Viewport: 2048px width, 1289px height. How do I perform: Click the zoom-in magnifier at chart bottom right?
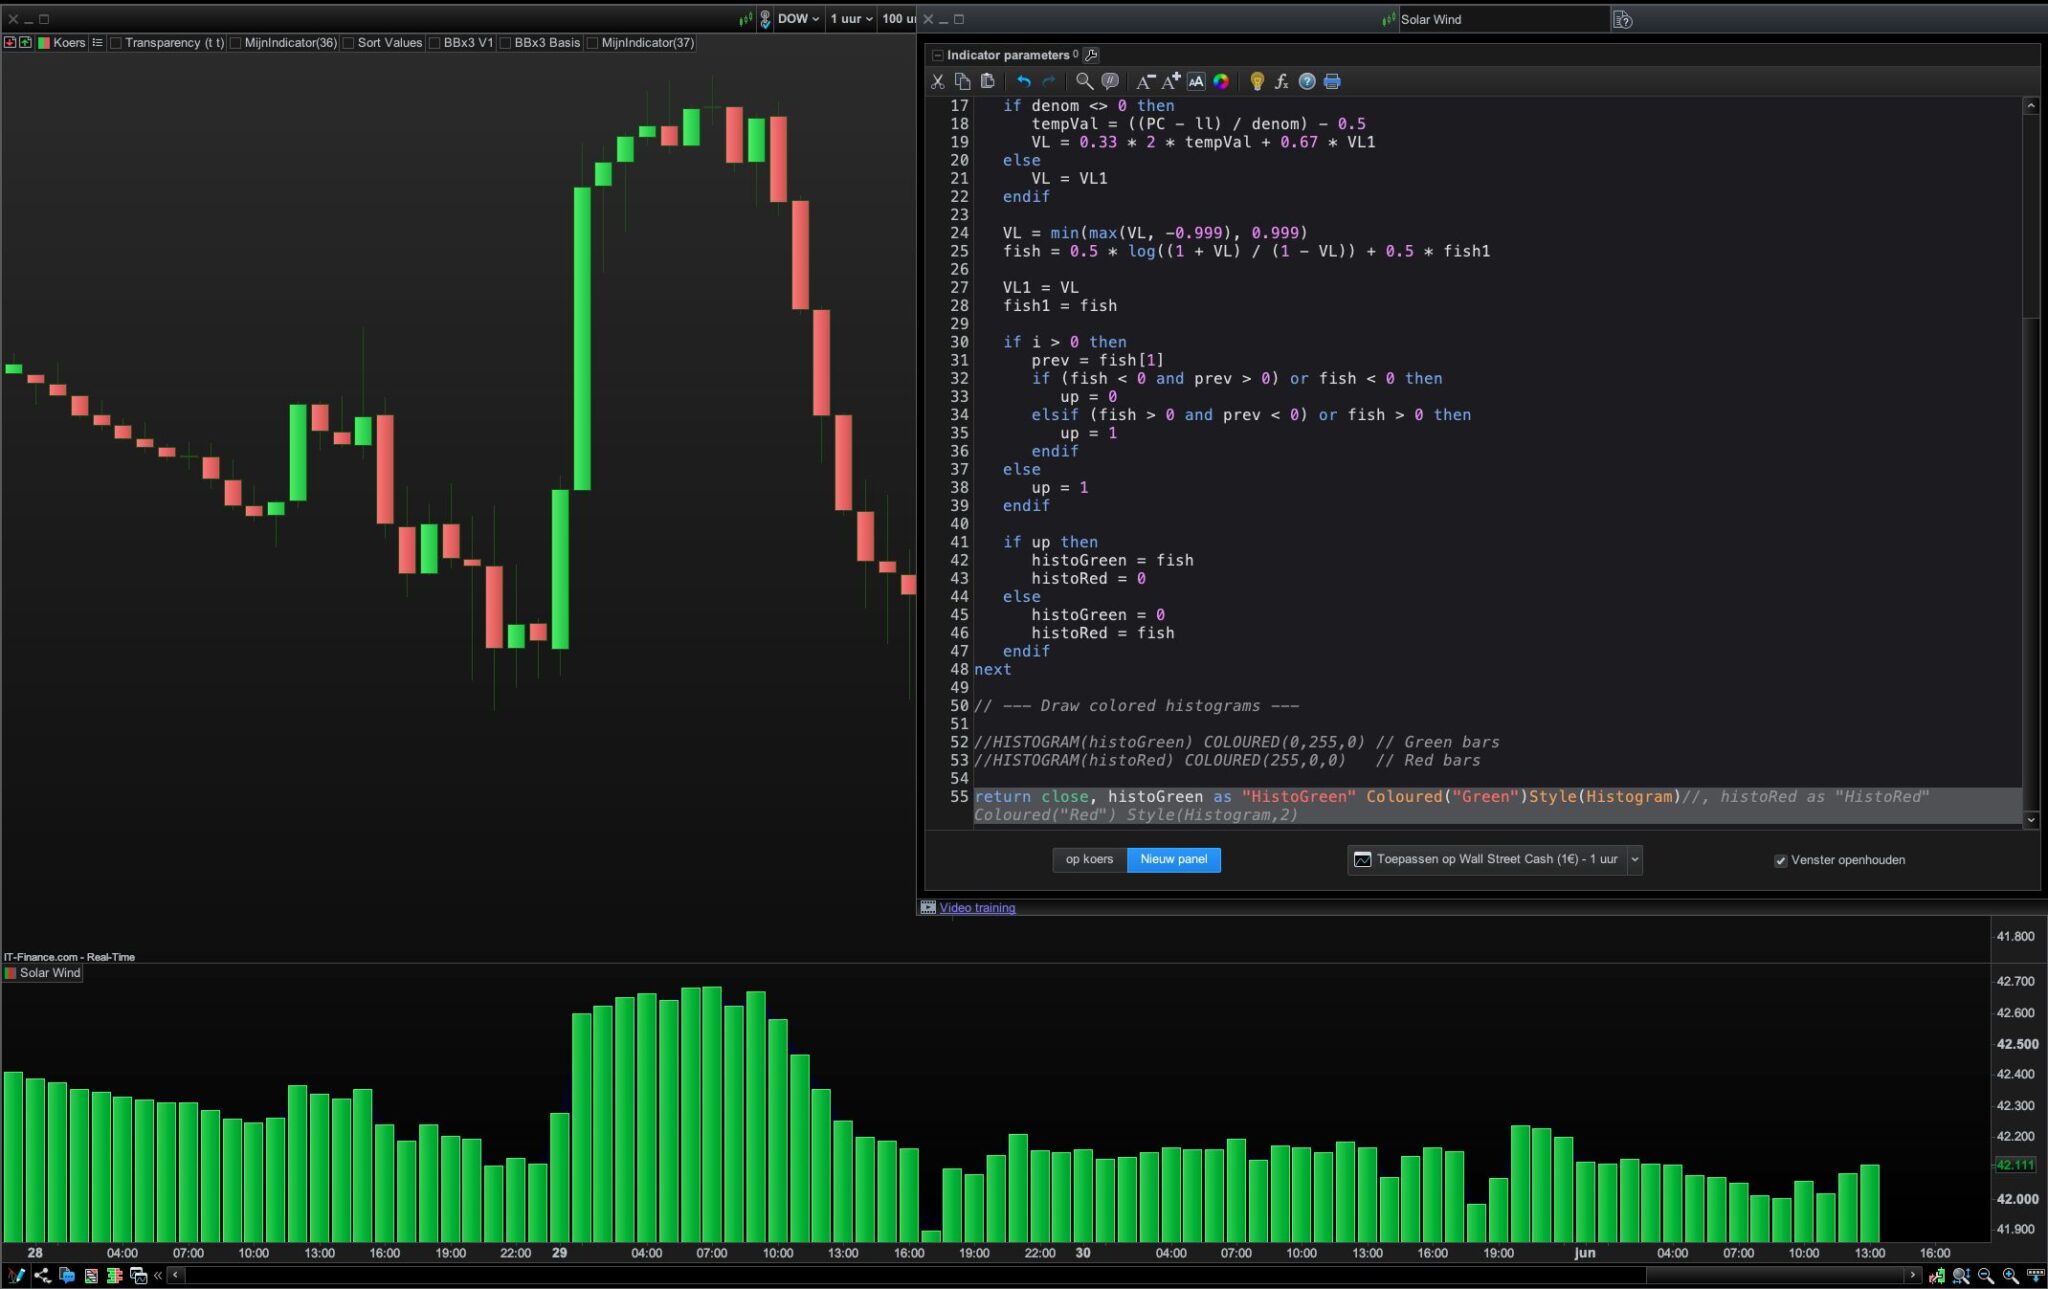point(2010,1276)
